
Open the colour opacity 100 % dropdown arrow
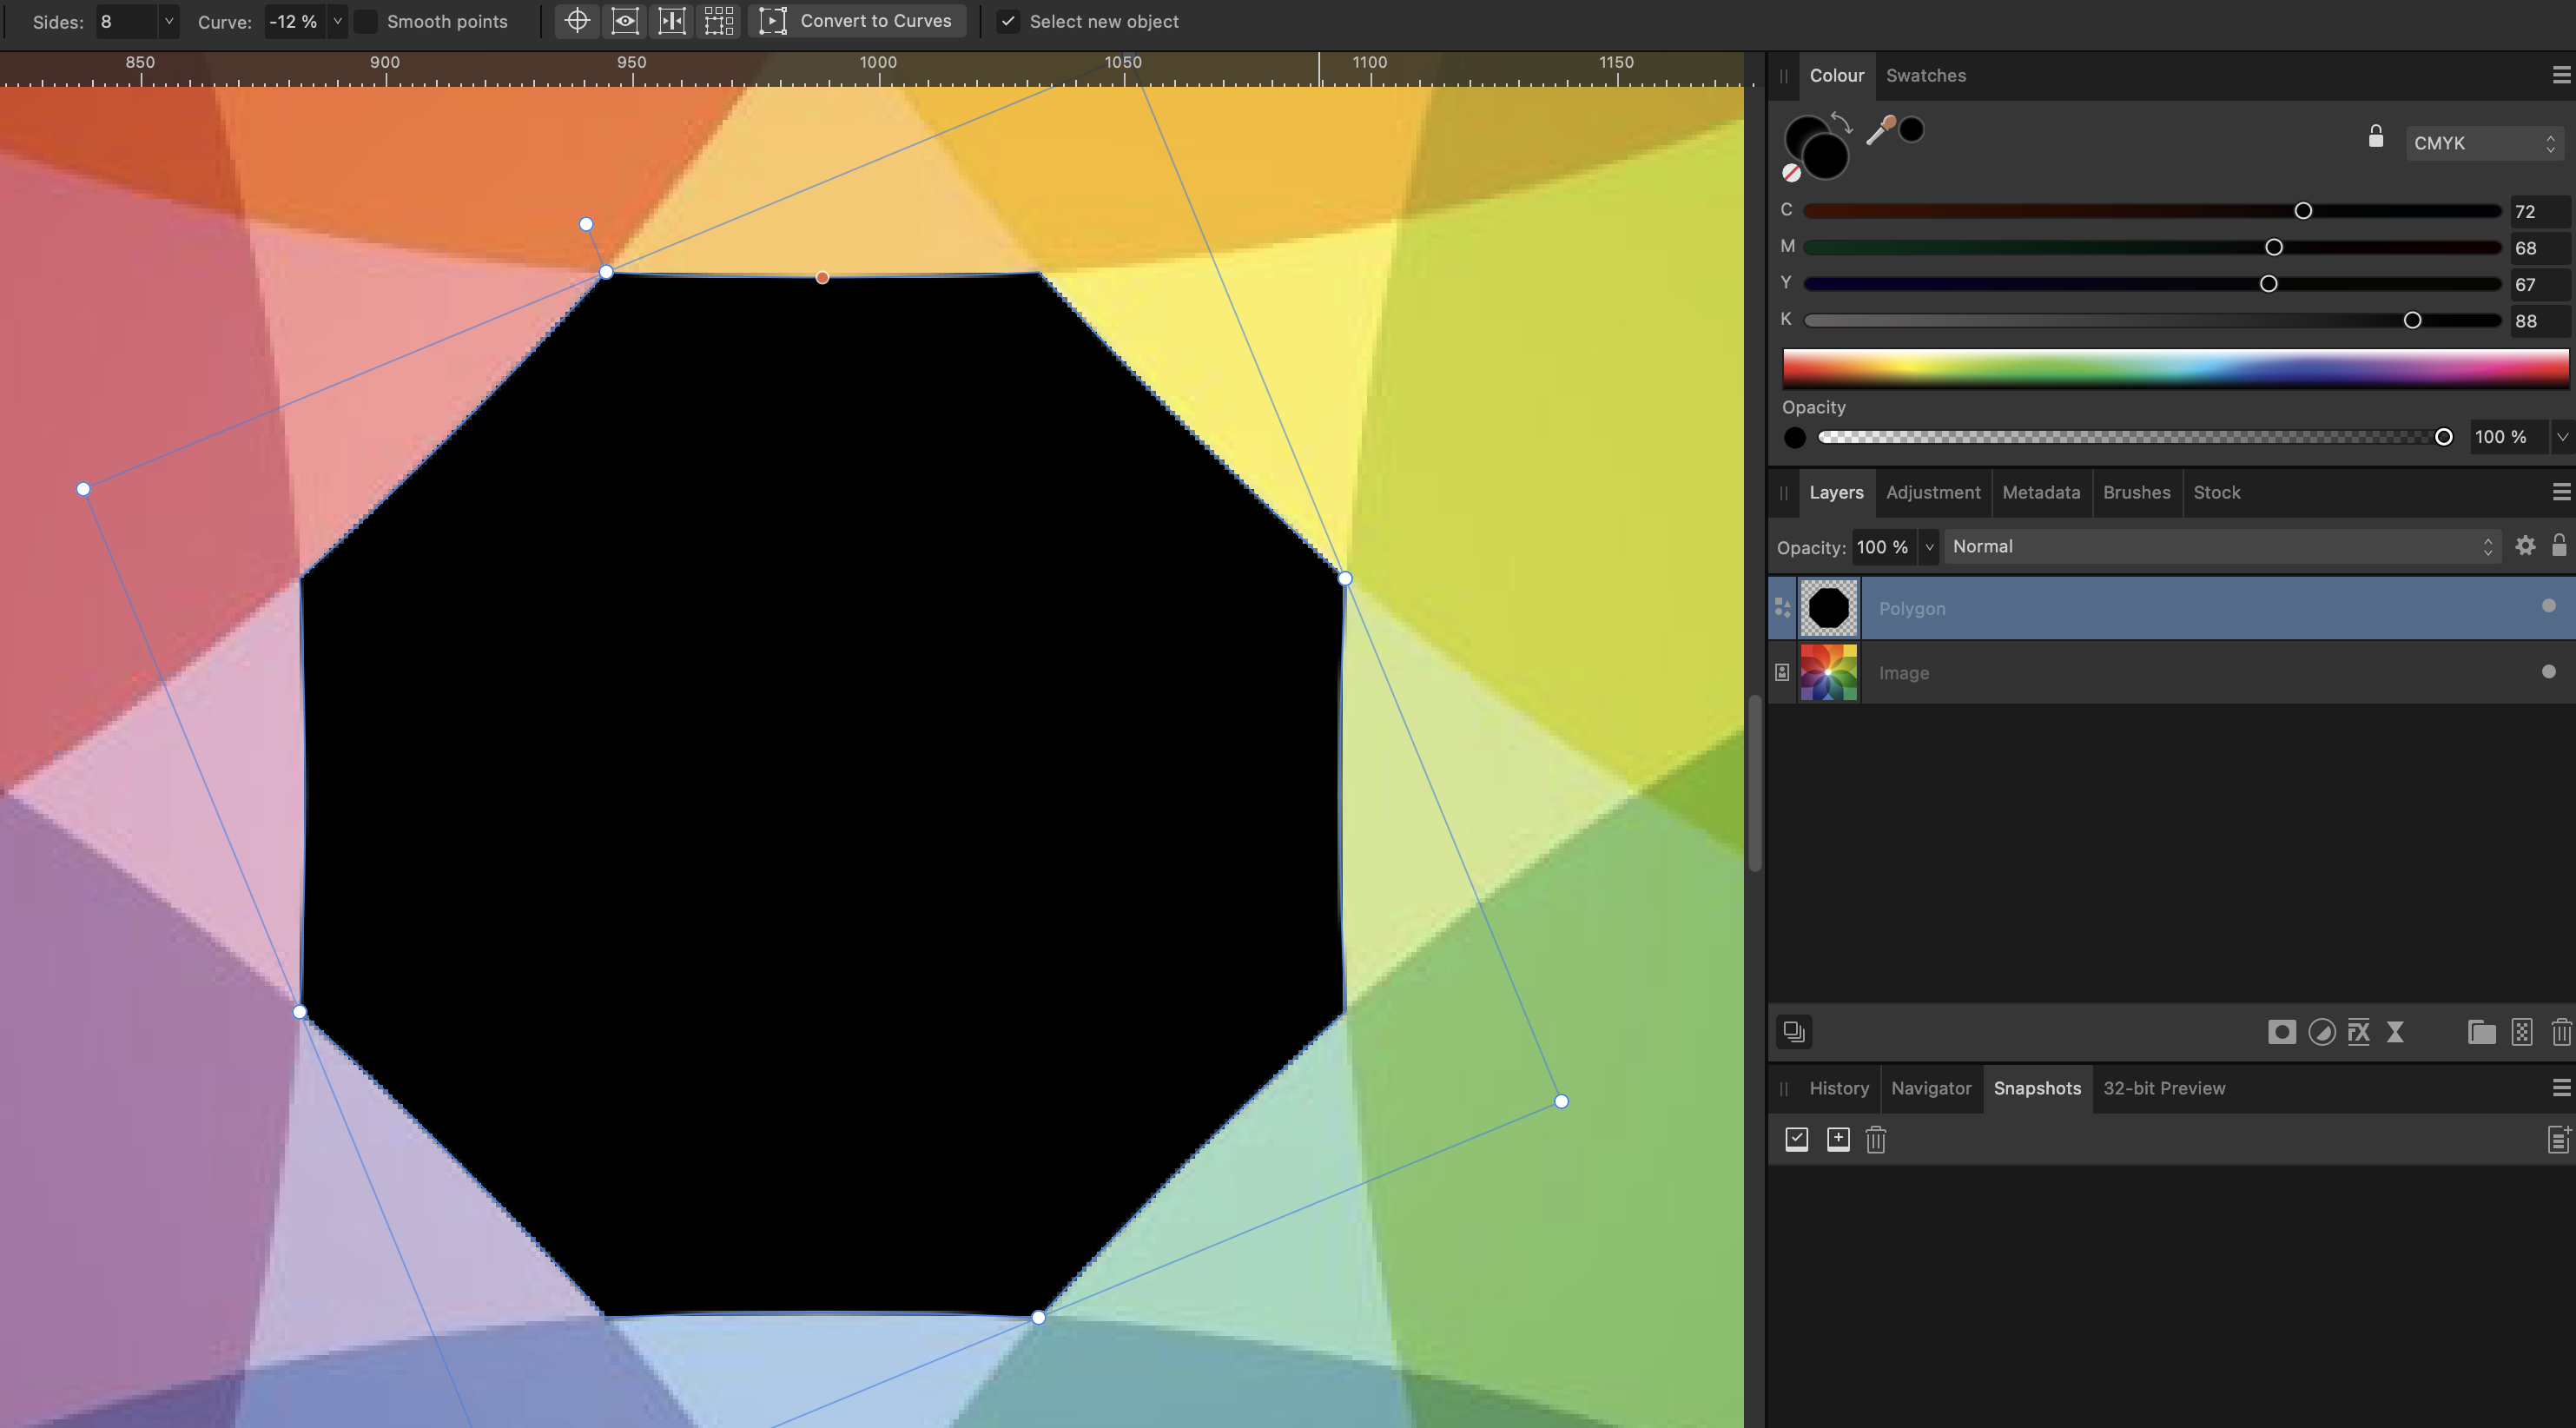[x=2561, y=437]
